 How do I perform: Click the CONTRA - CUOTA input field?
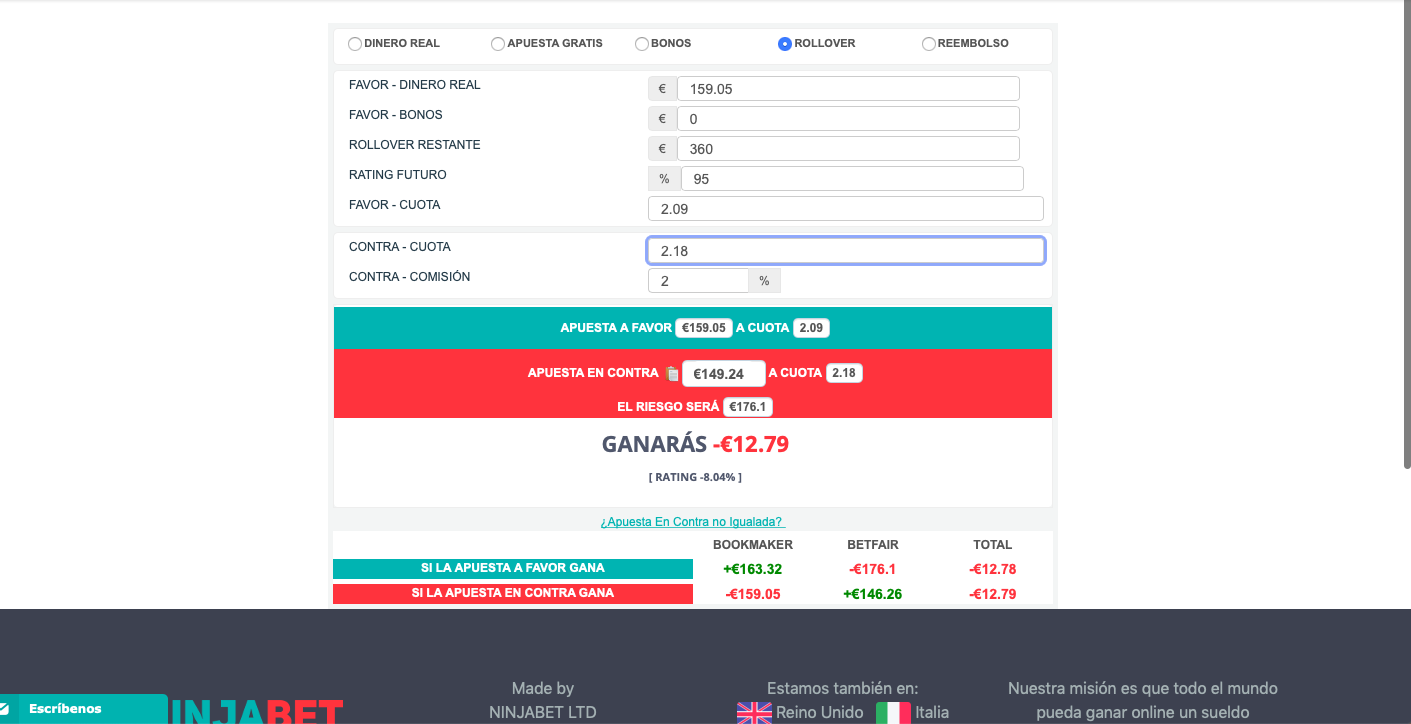point(846,251)
